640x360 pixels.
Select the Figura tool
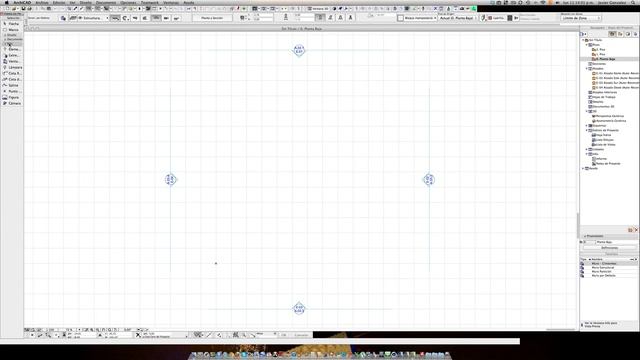[11, 98]
